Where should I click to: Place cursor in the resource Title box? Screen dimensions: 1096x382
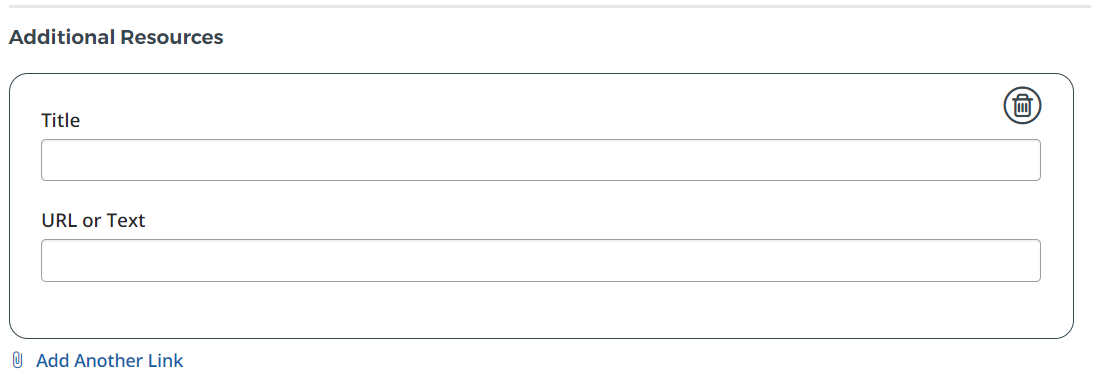540,160
